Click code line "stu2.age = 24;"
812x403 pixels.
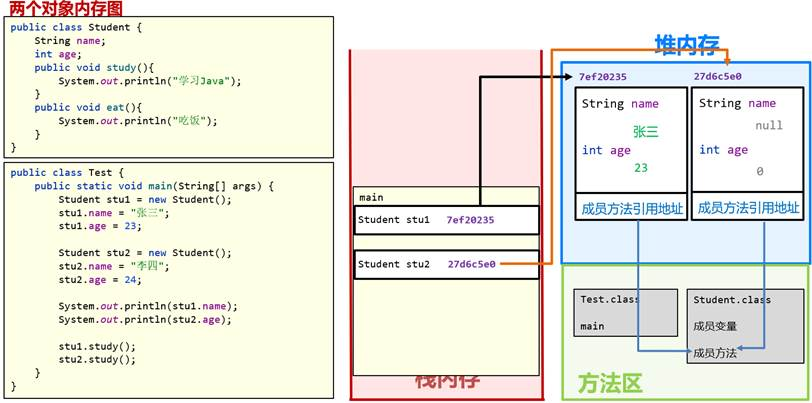99,279
